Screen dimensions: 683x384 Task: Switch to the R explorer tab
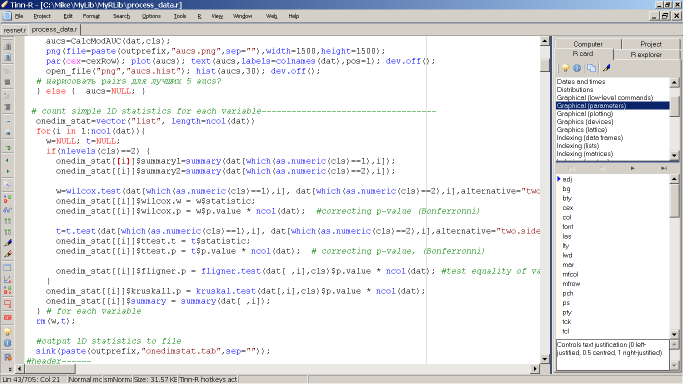tap(646, 54)
